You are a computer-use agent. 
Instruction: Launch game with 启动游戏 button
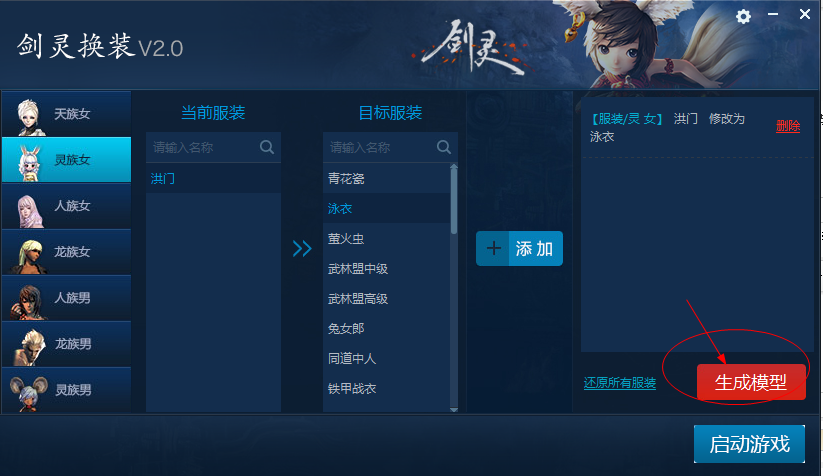coord(749,444)
